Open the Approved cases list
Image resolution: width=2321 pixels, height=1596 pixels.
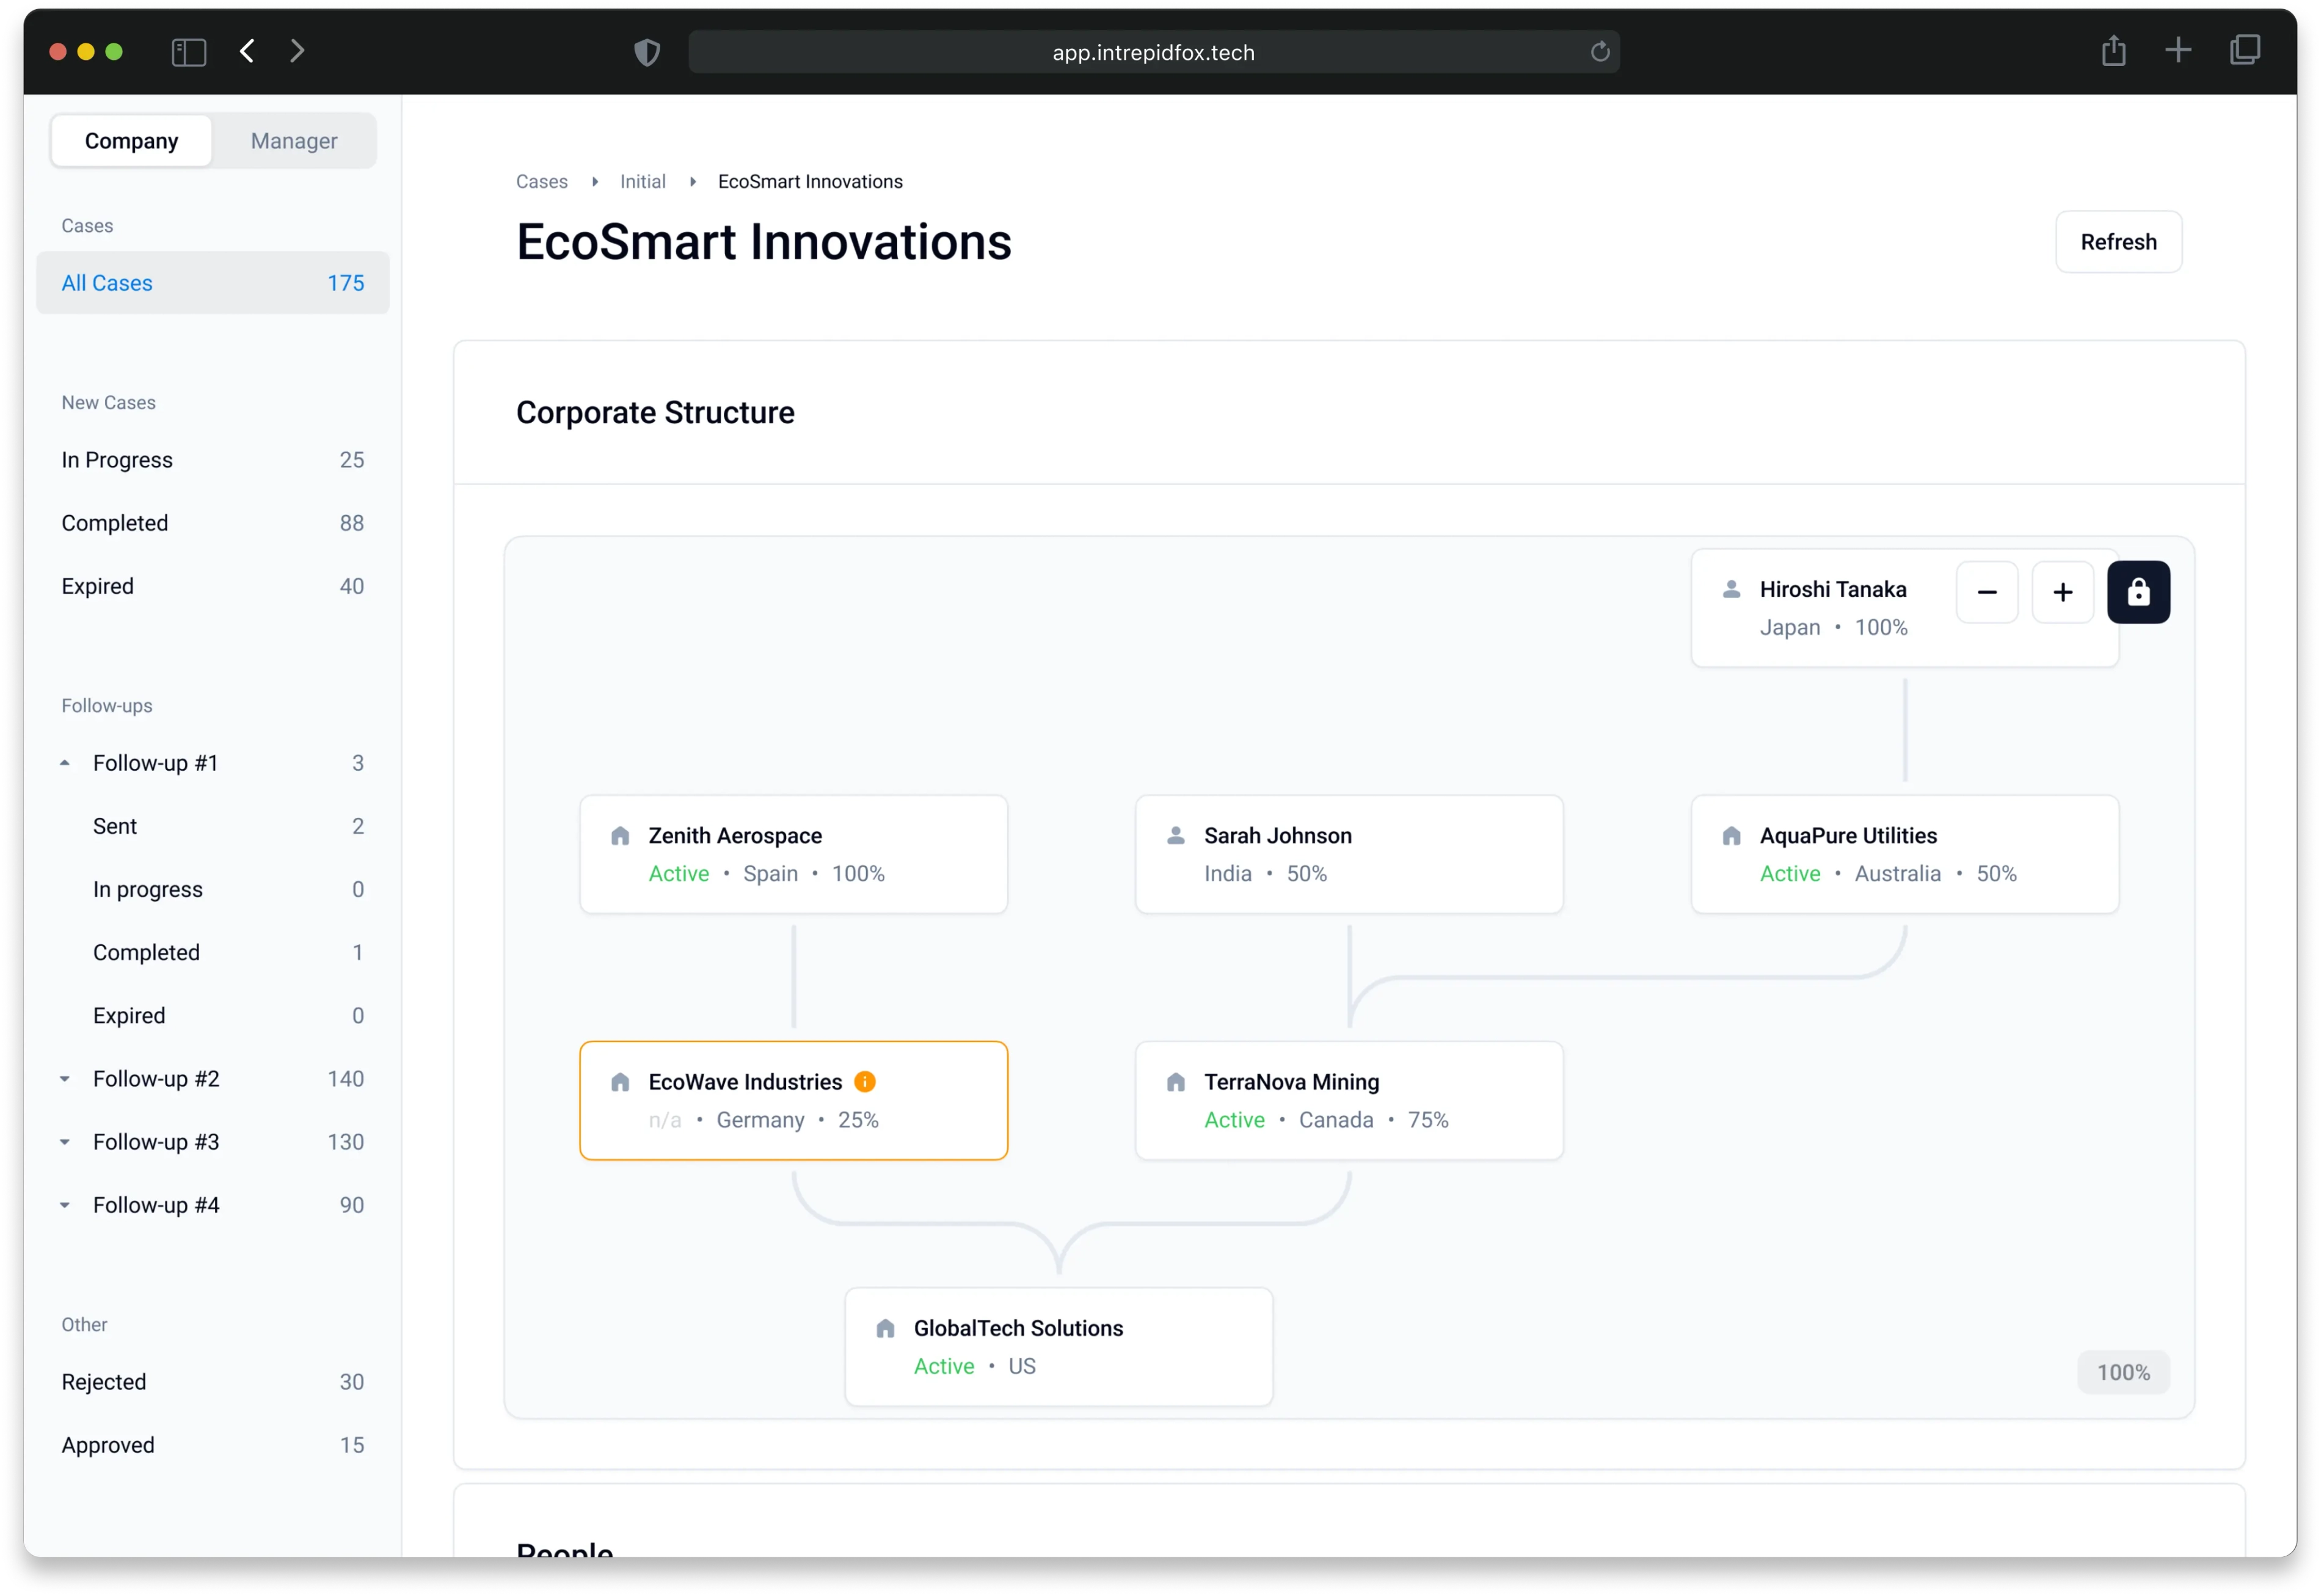[x=213, y=1444]
